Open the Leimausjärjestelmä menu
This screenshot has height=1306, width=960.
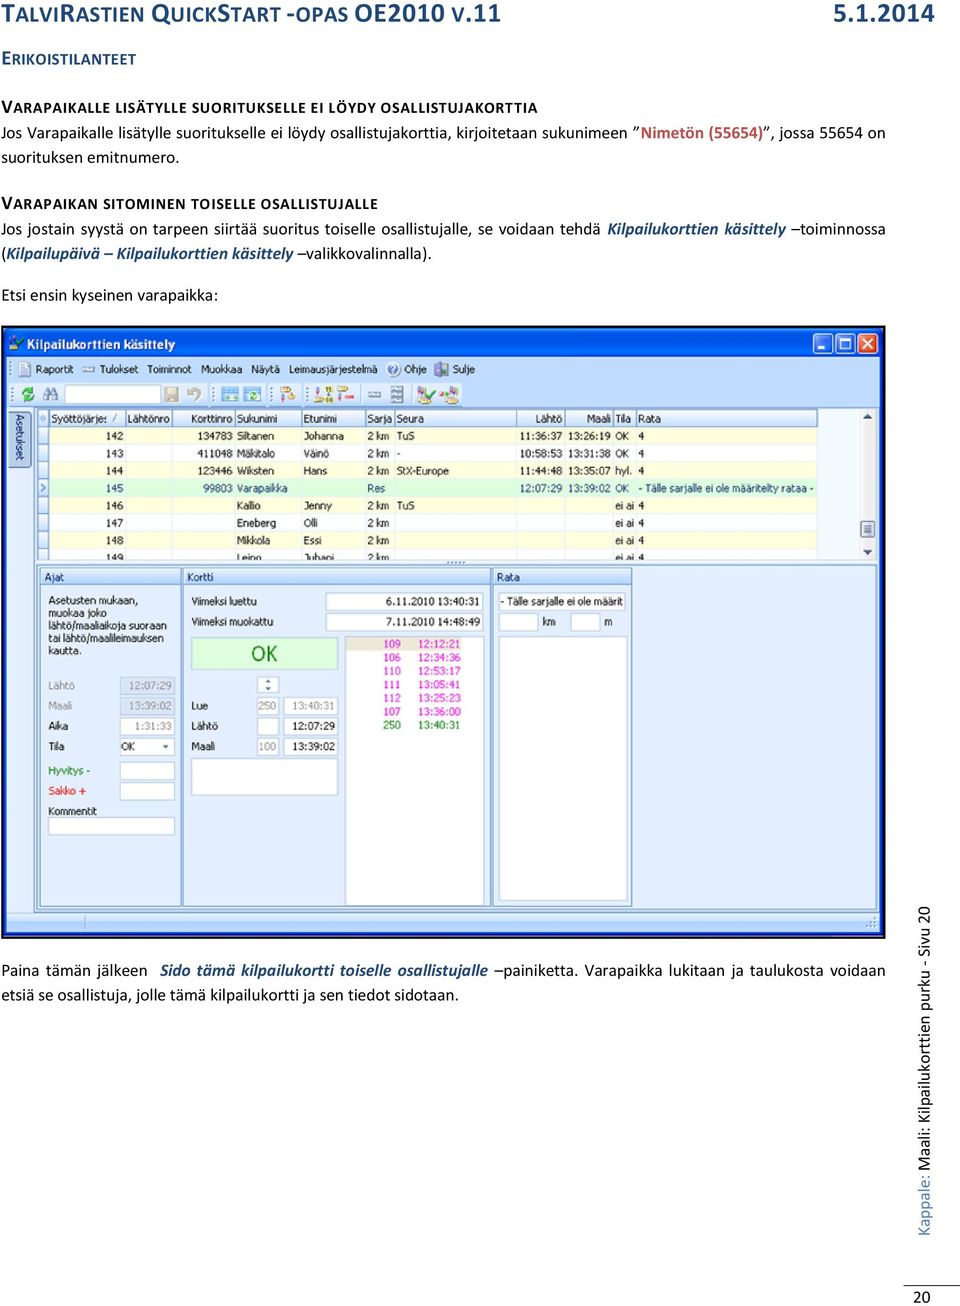click(333, 369)
